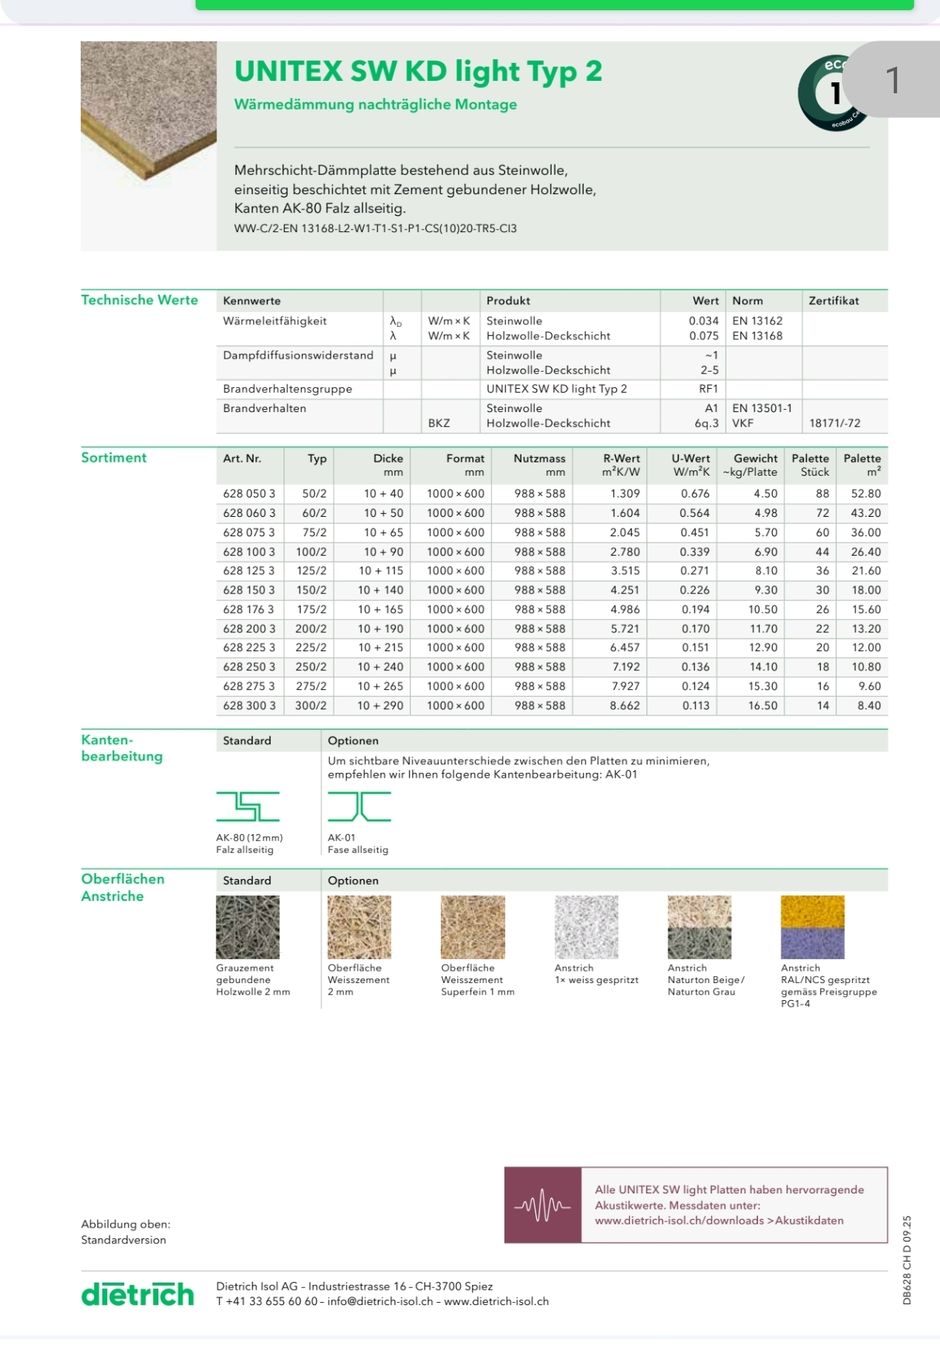
Task: Click the Sortiment section heading
Action: tap(113, 457)
